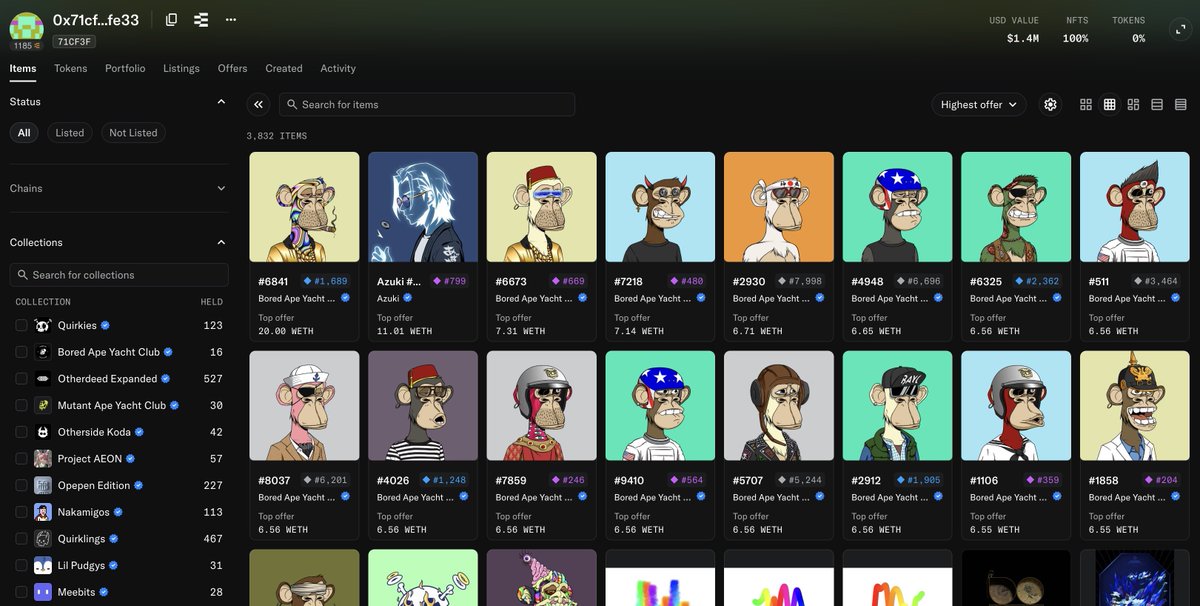Collapse the sidebar with the double-chevron button
The height and width of the screenshot is (606, 1200).
(x=259, y=104)
